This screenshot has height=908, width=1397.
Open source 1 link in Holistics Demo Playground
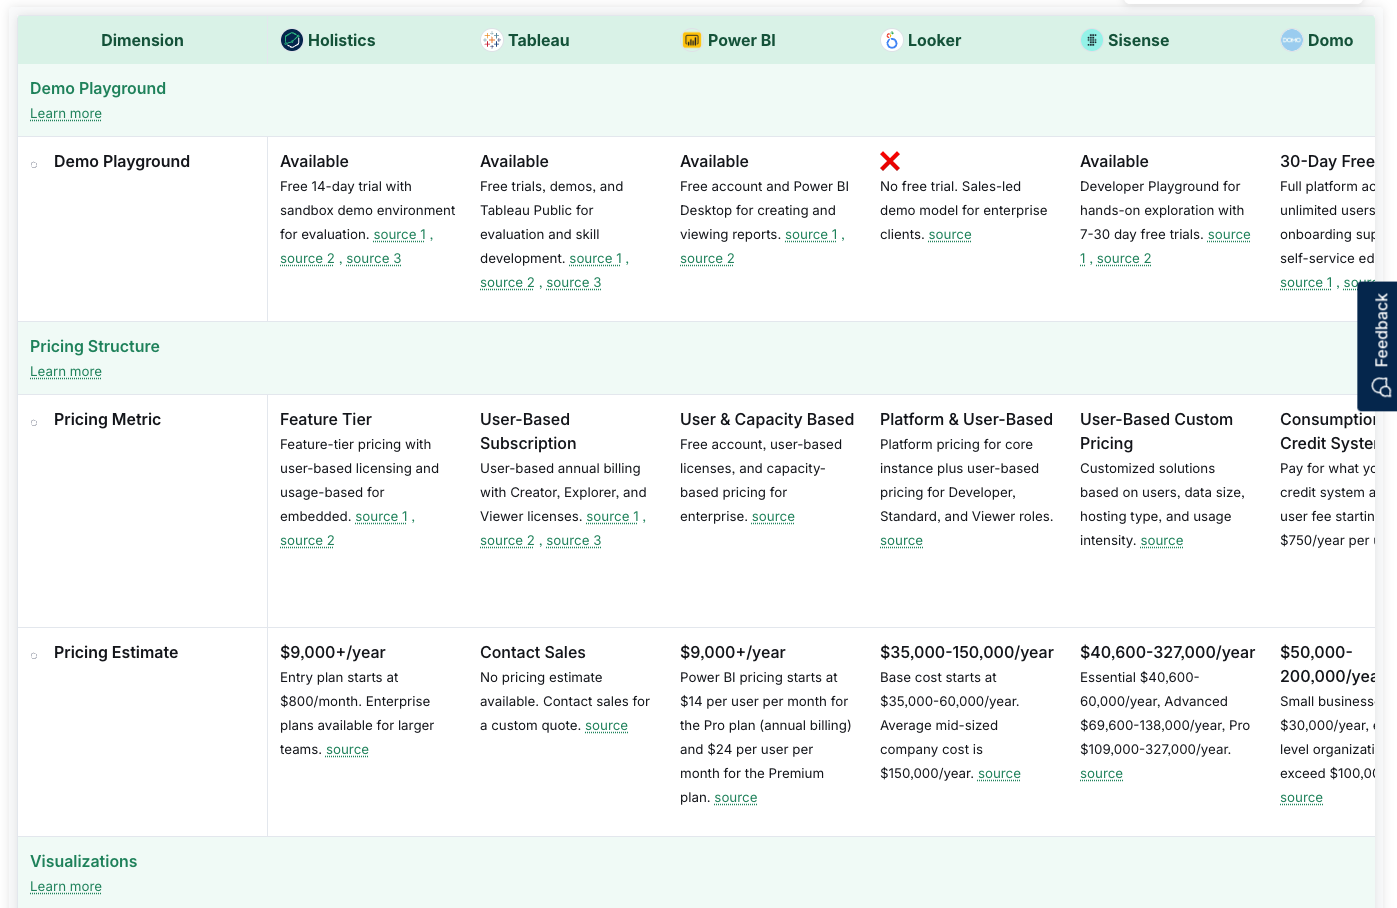[400, 235]
